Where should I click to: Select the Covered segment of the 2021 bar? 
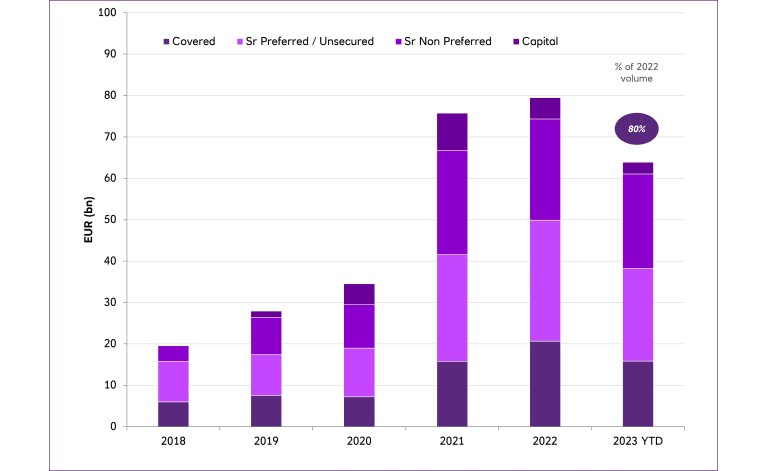pyautogui.click(x=452, y=394)
